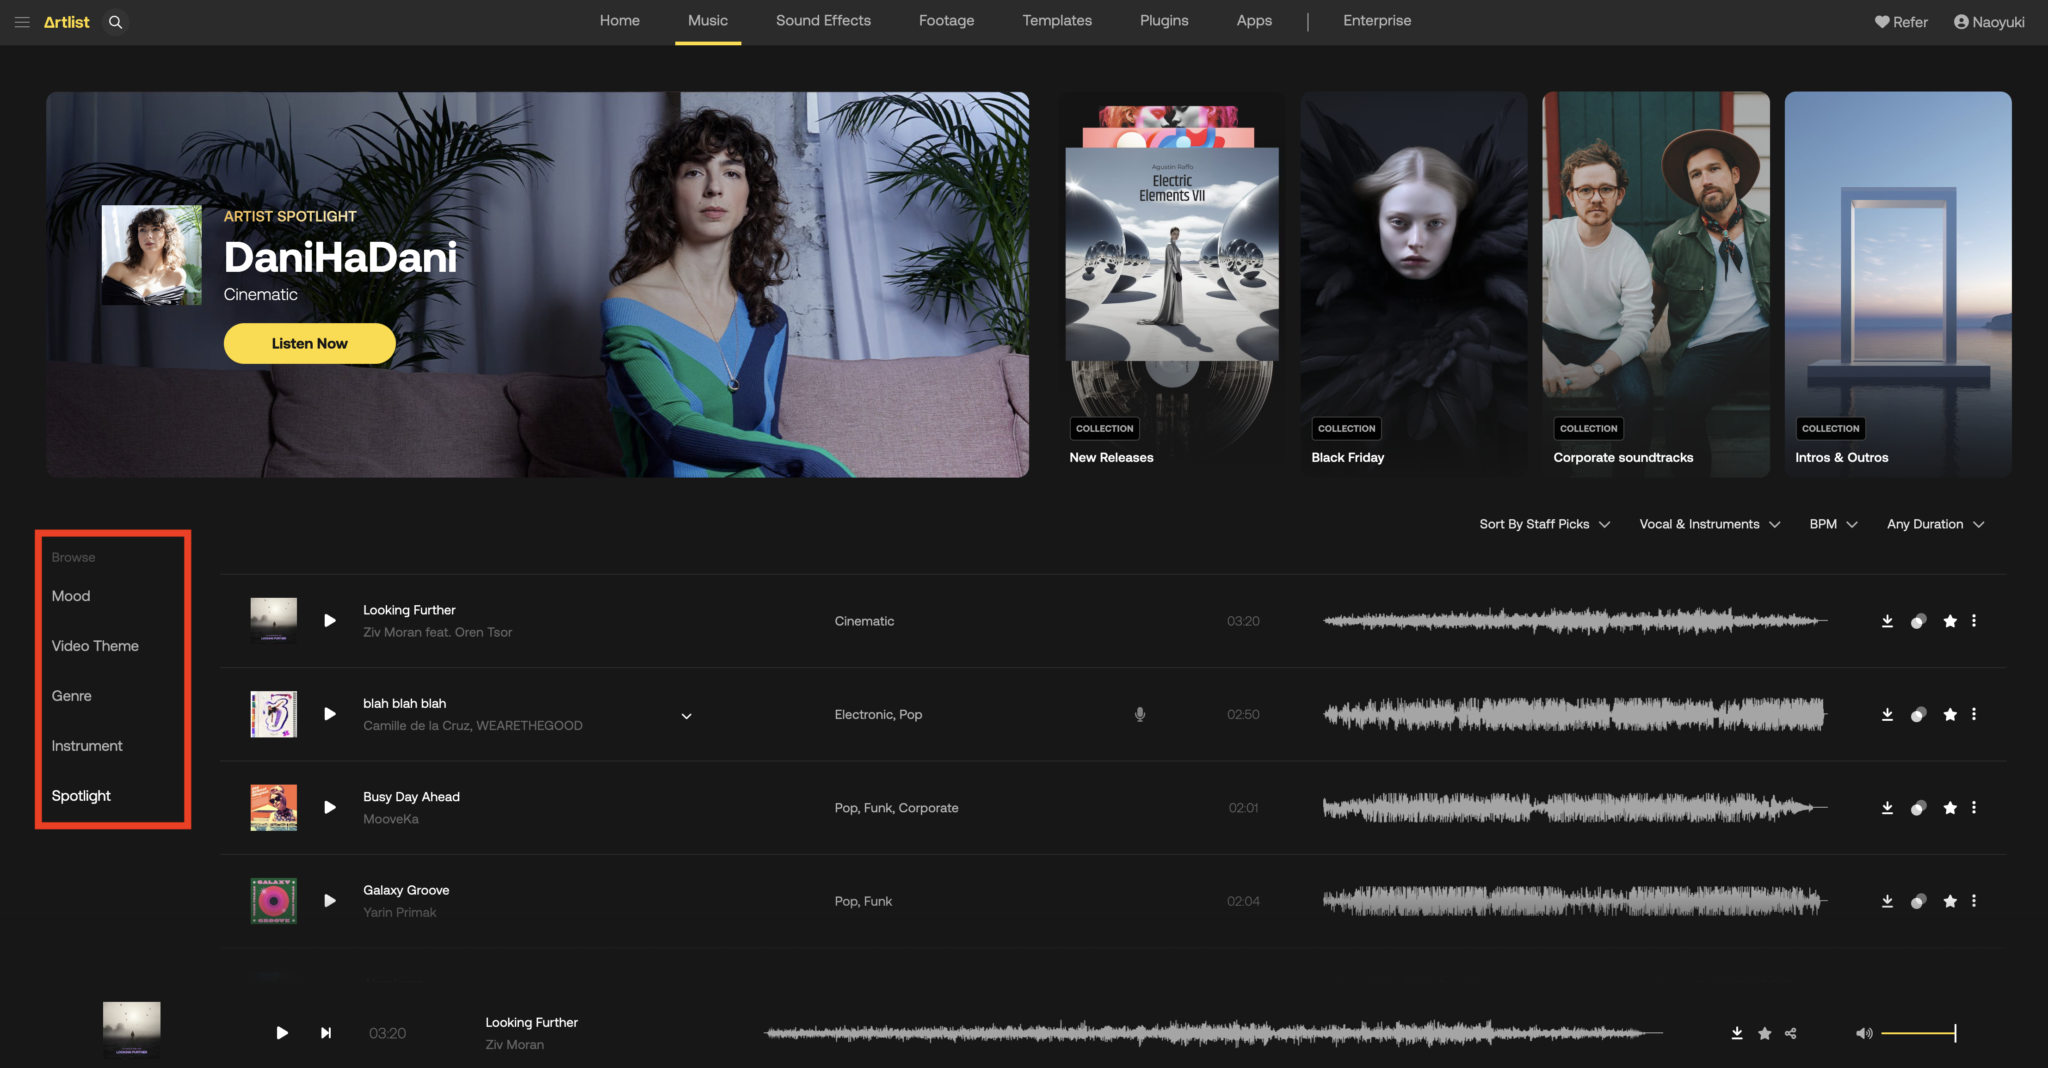
Task: Favorite current track in bottom player
Action: tap(1765, 1033)
